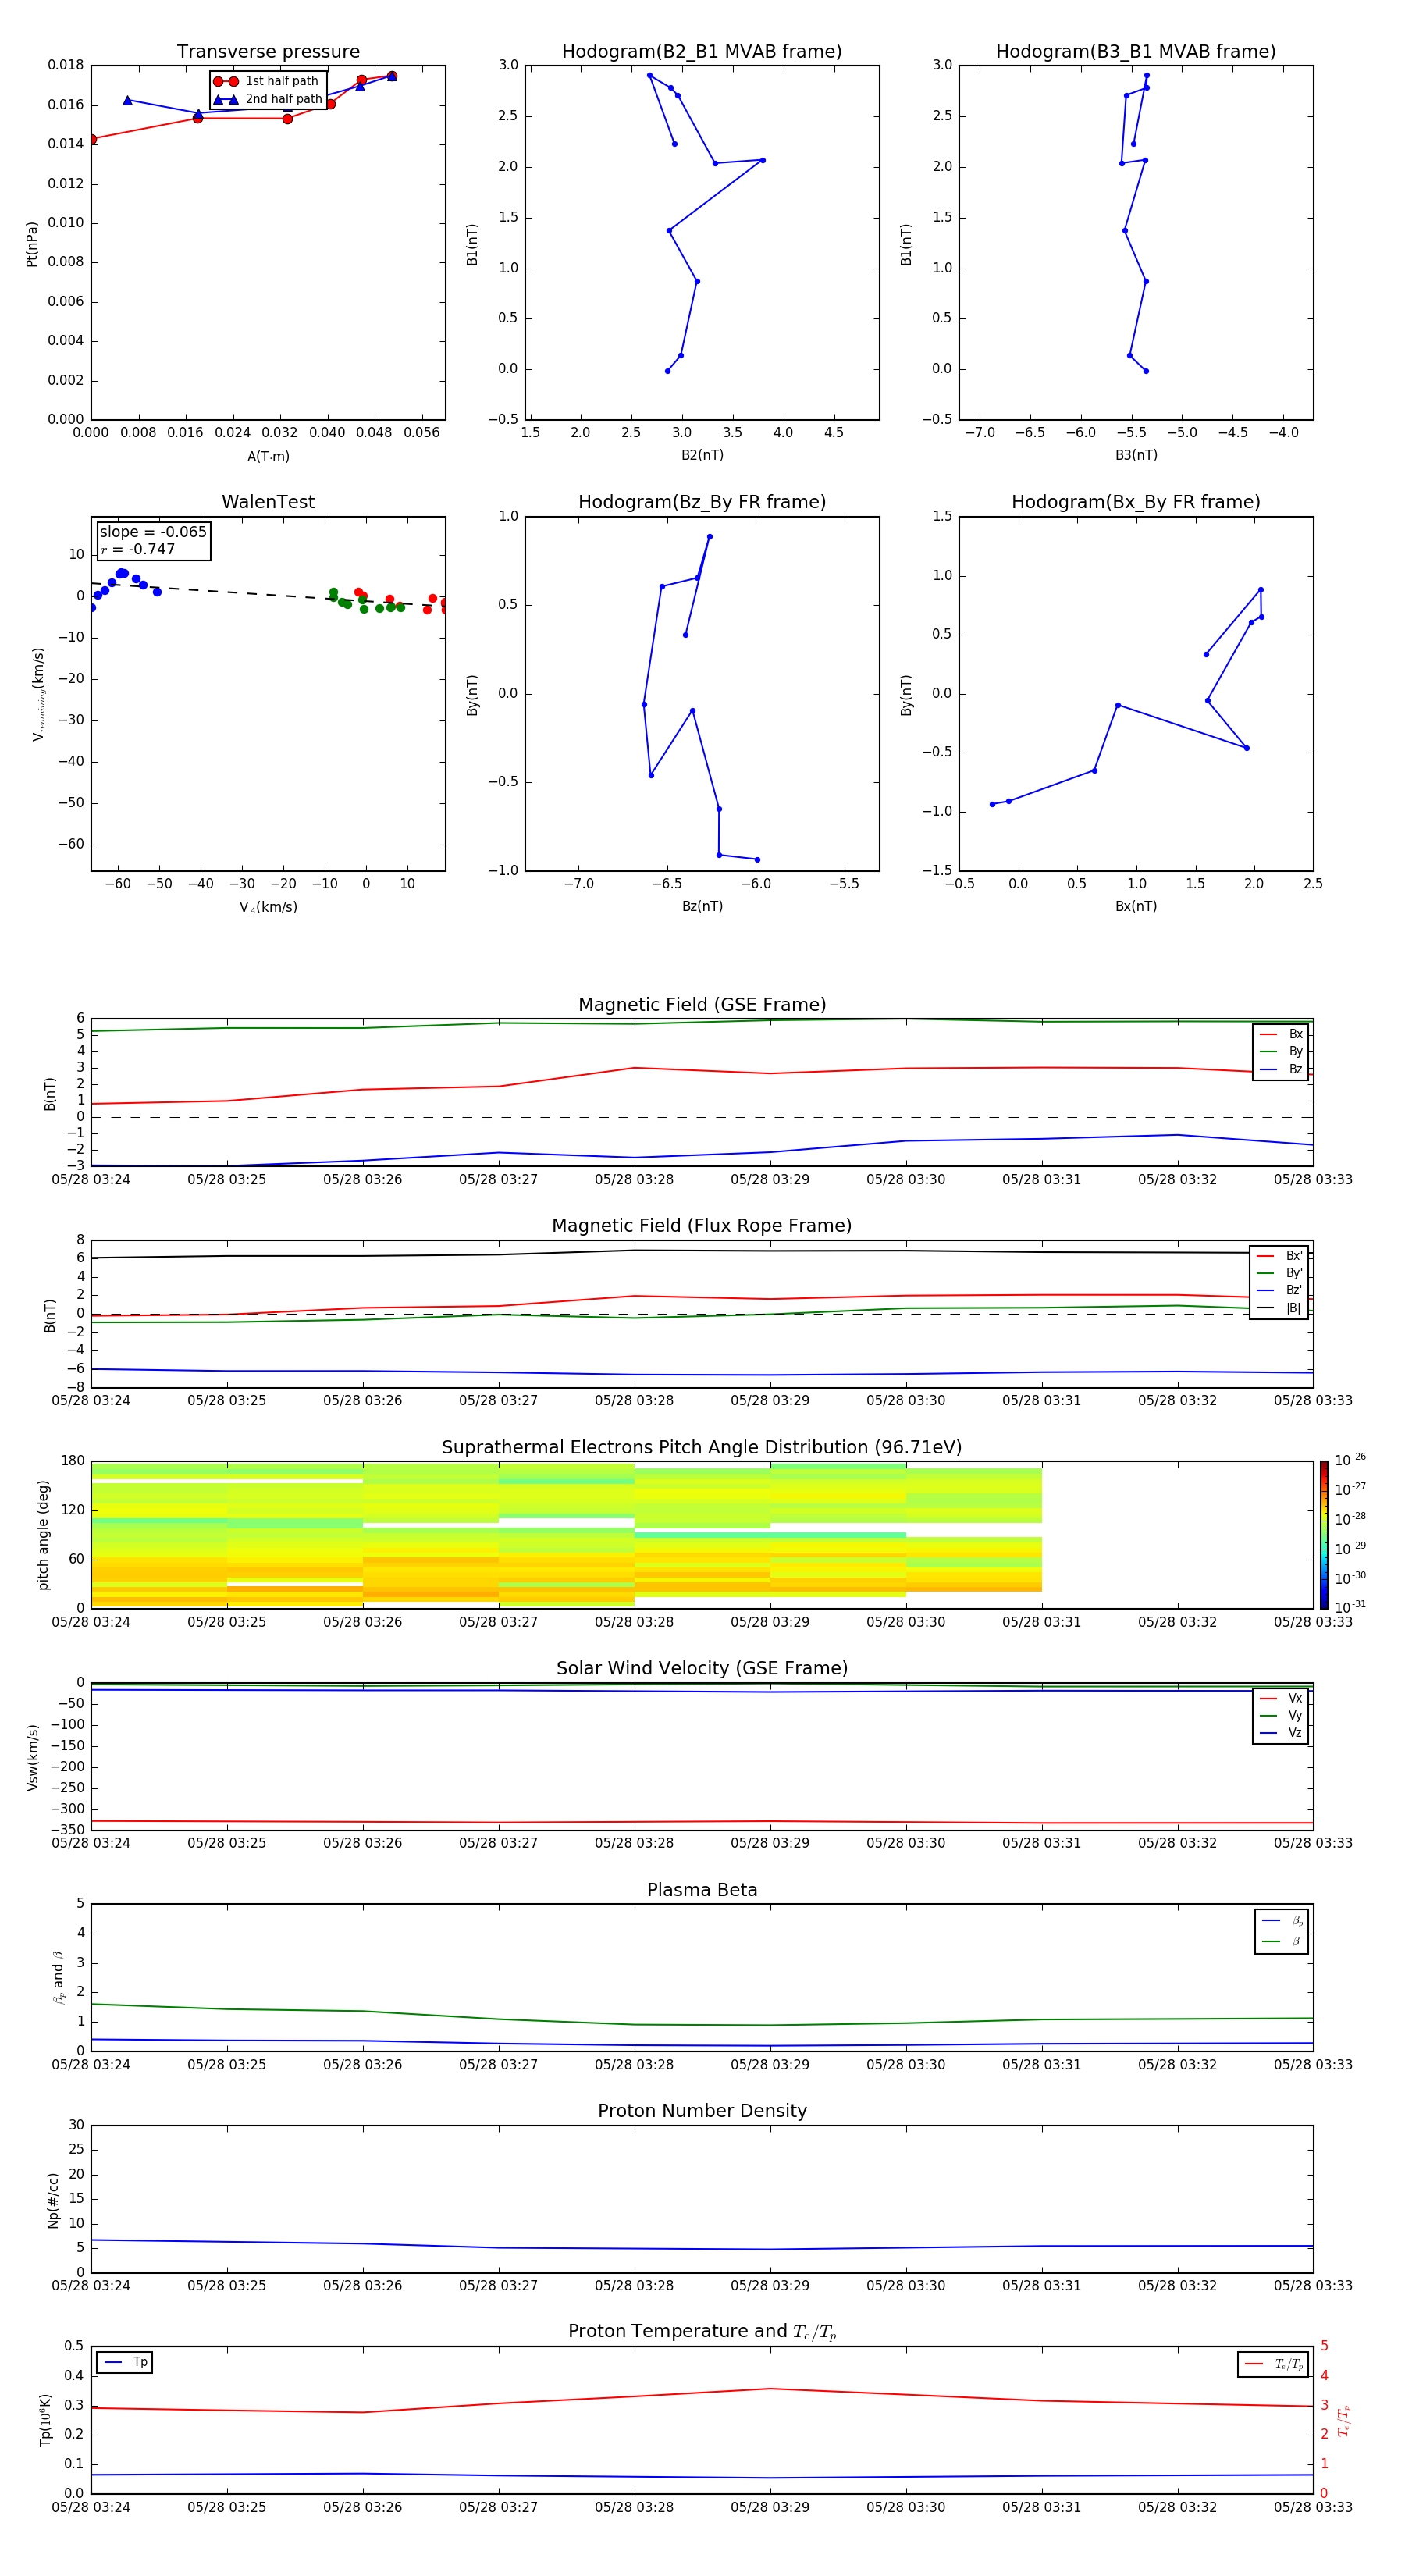1405x2576 pixels.
Task: Click 'Pt(nPa)' y-axis label
Action: (x=32, y=244)
